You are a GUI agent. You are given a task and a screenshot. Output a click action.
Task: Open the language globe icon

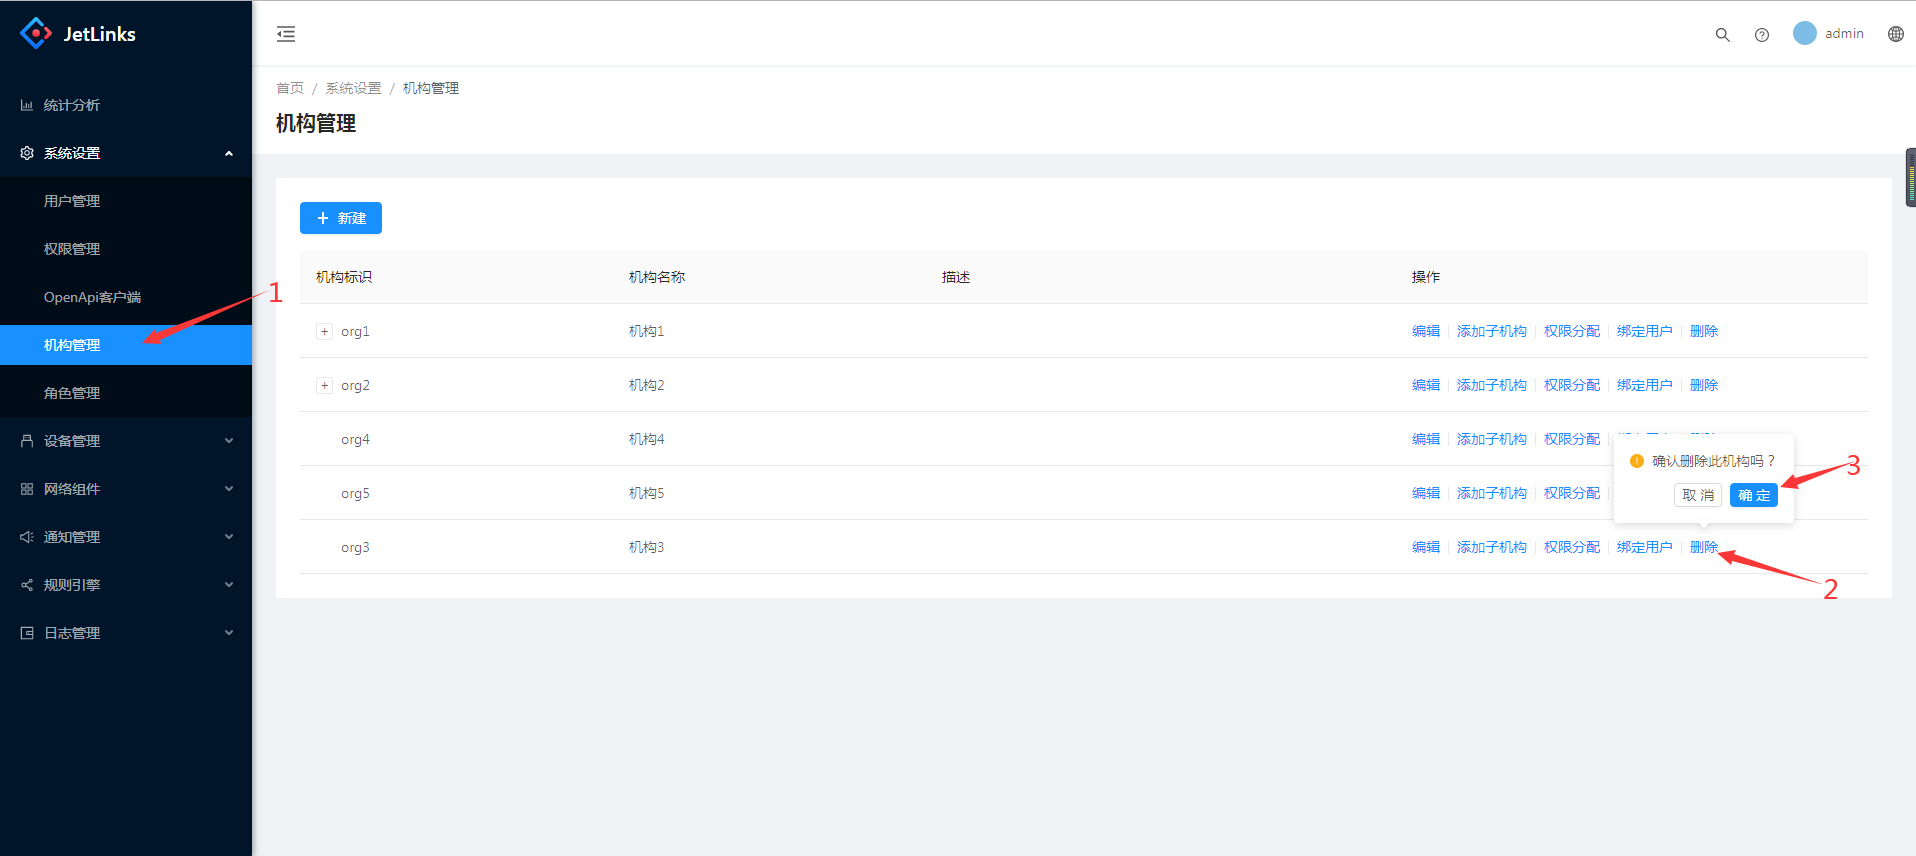coord(1895,34)
